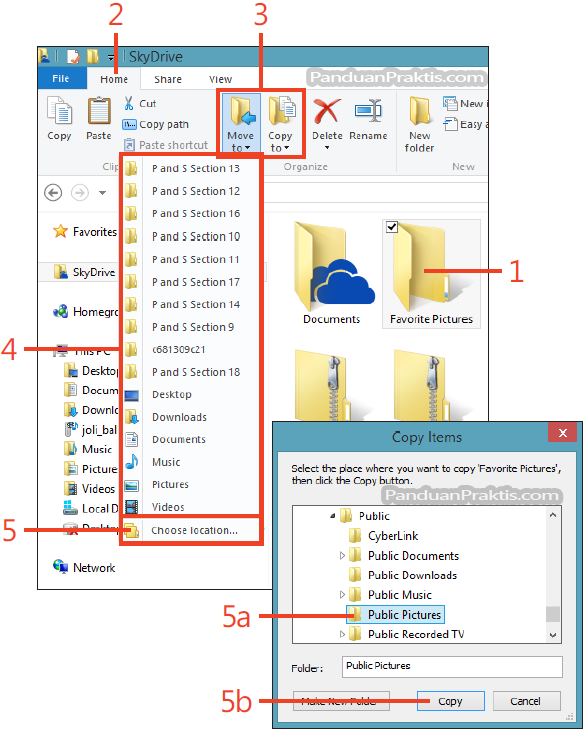Select the SkyDrive Documents folder thumbnail

pos(334,273)
